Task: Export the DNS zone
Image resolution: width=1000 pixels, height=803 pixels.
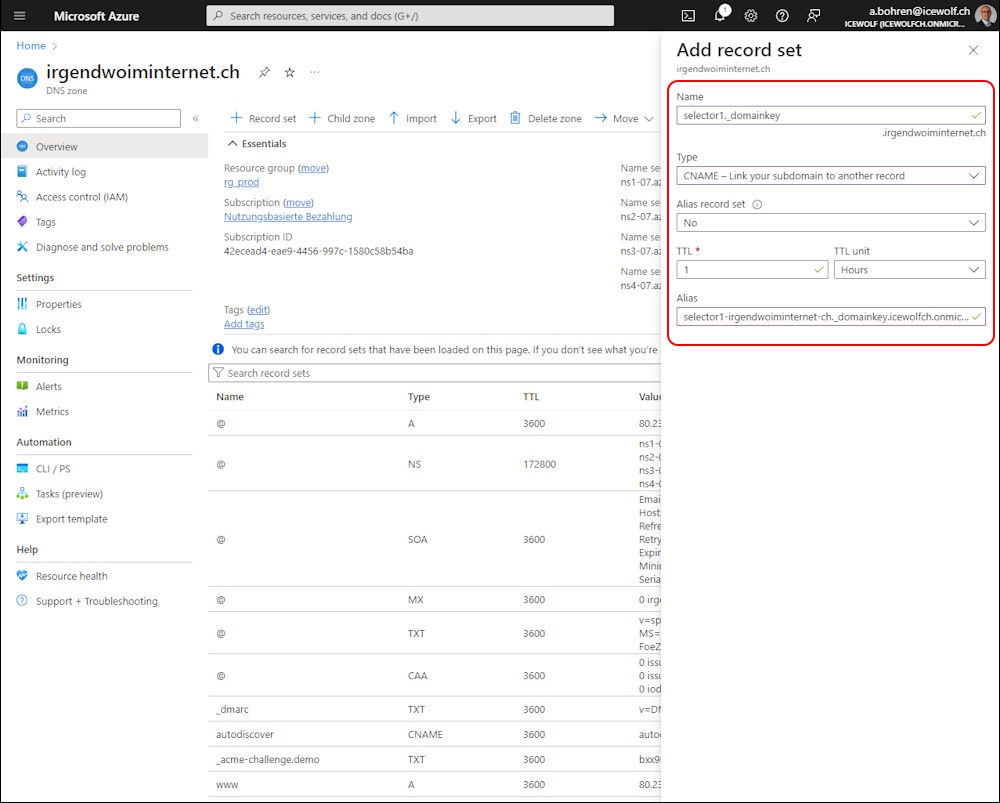Action: click(473, 119)
